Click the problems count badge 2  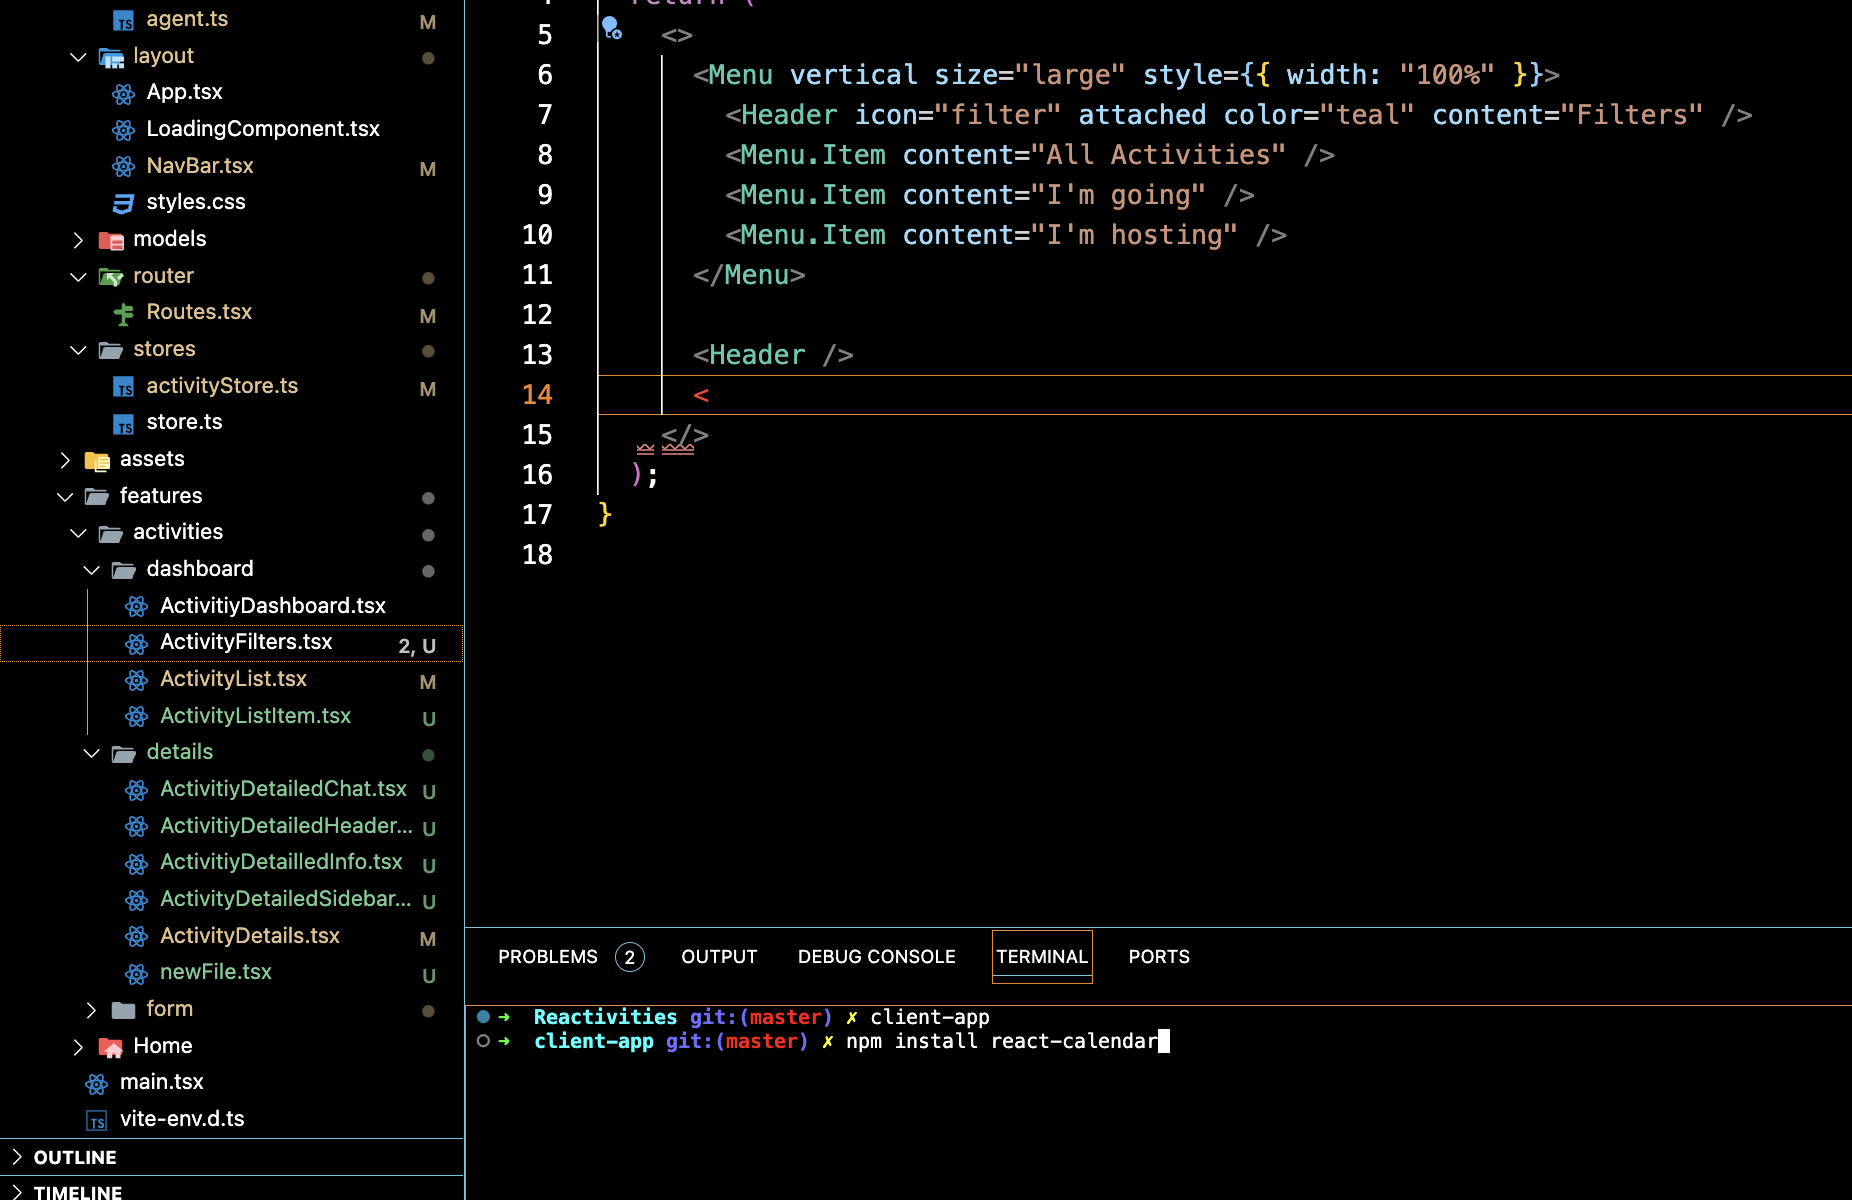[x=630, y=958]
